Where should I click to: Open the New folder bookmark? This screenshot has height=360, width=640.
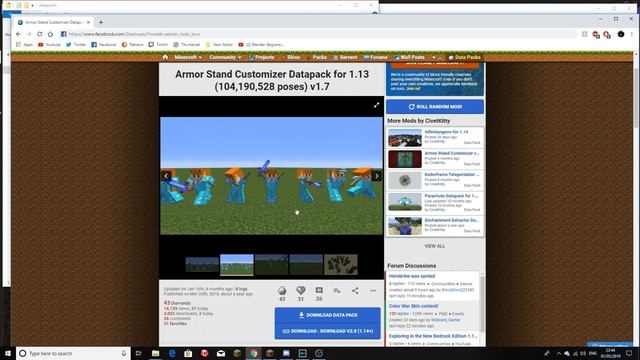pyautogui.click(x=219, y=44)
